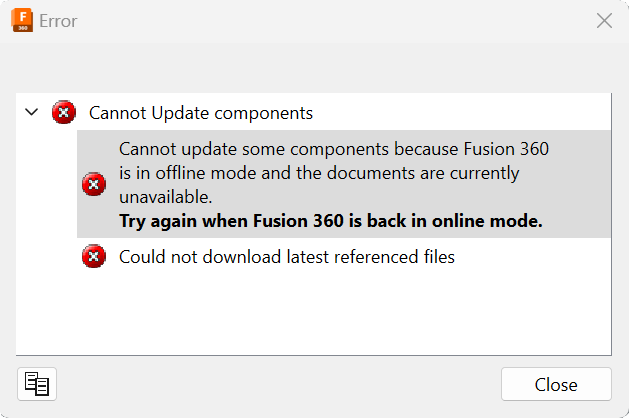
Task: Click the copy-to-clipboard icon button at bottom left
Action: 37,384
